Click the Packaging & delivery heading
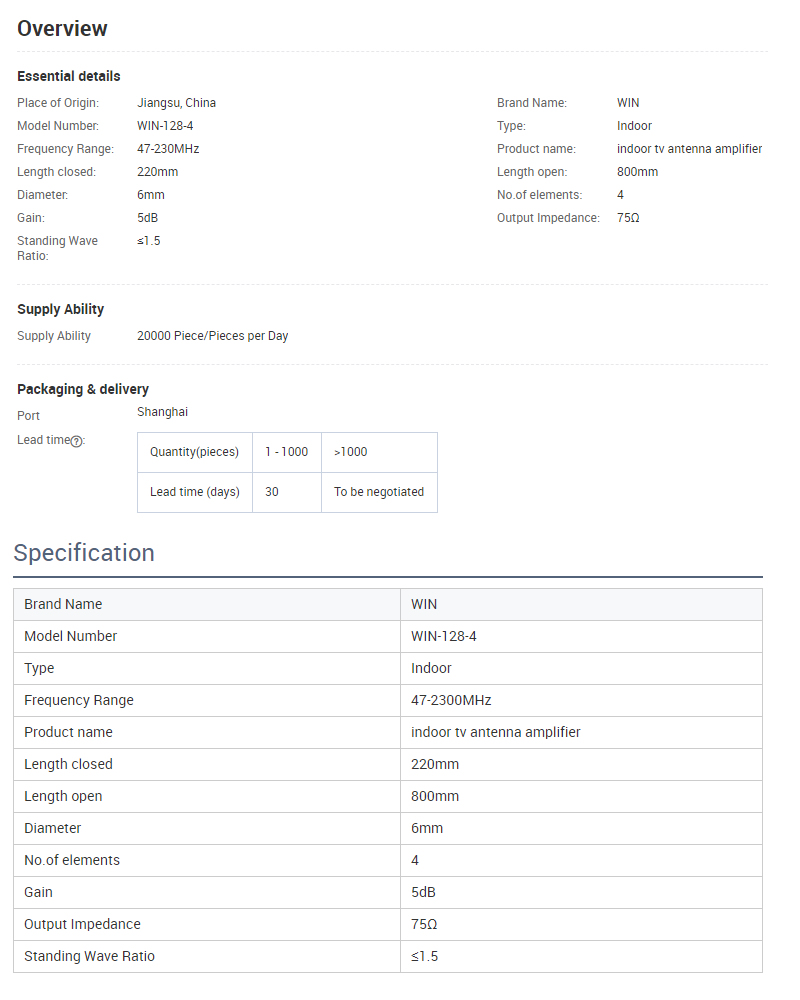 pos(83,389)
